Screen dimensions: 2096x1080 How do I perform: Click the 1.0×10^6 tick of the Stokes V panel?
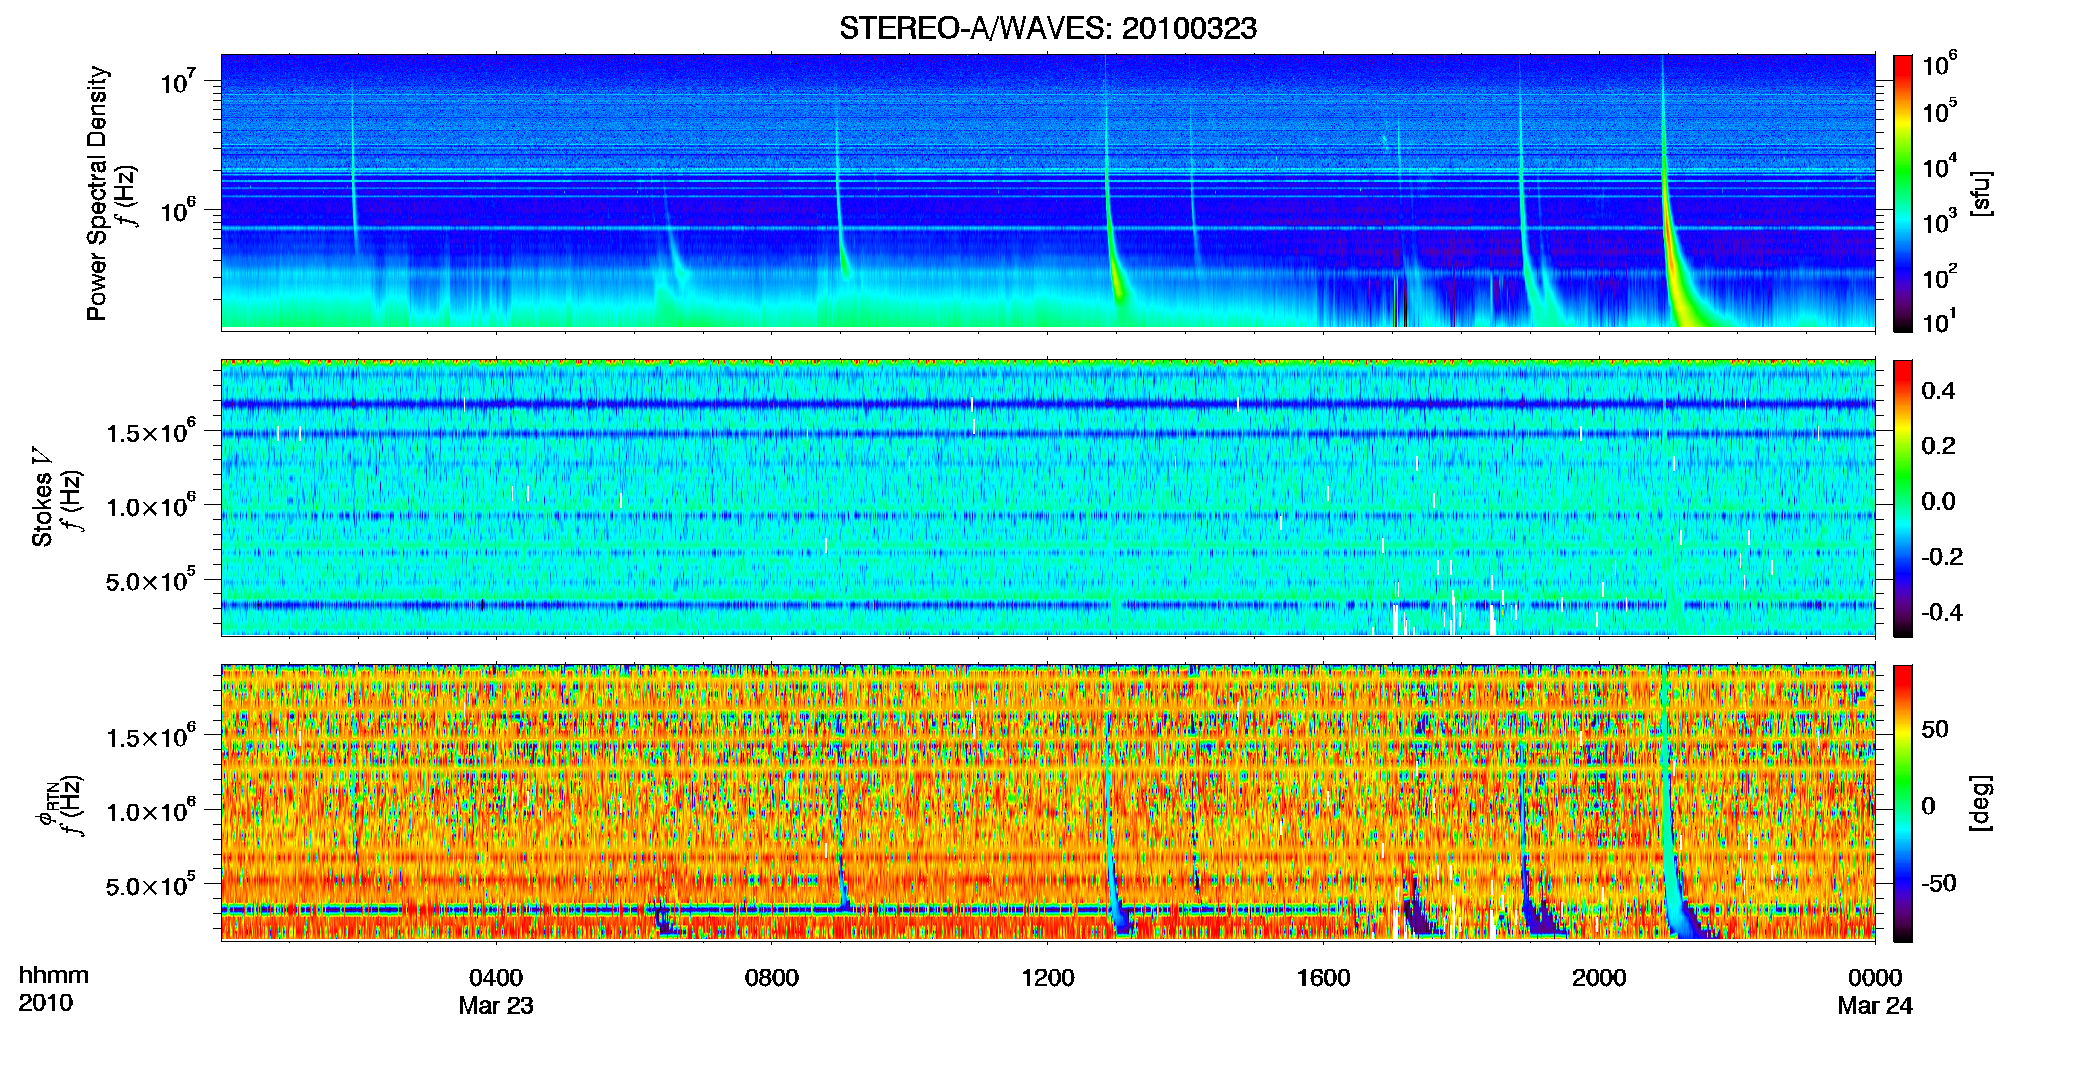151,506
